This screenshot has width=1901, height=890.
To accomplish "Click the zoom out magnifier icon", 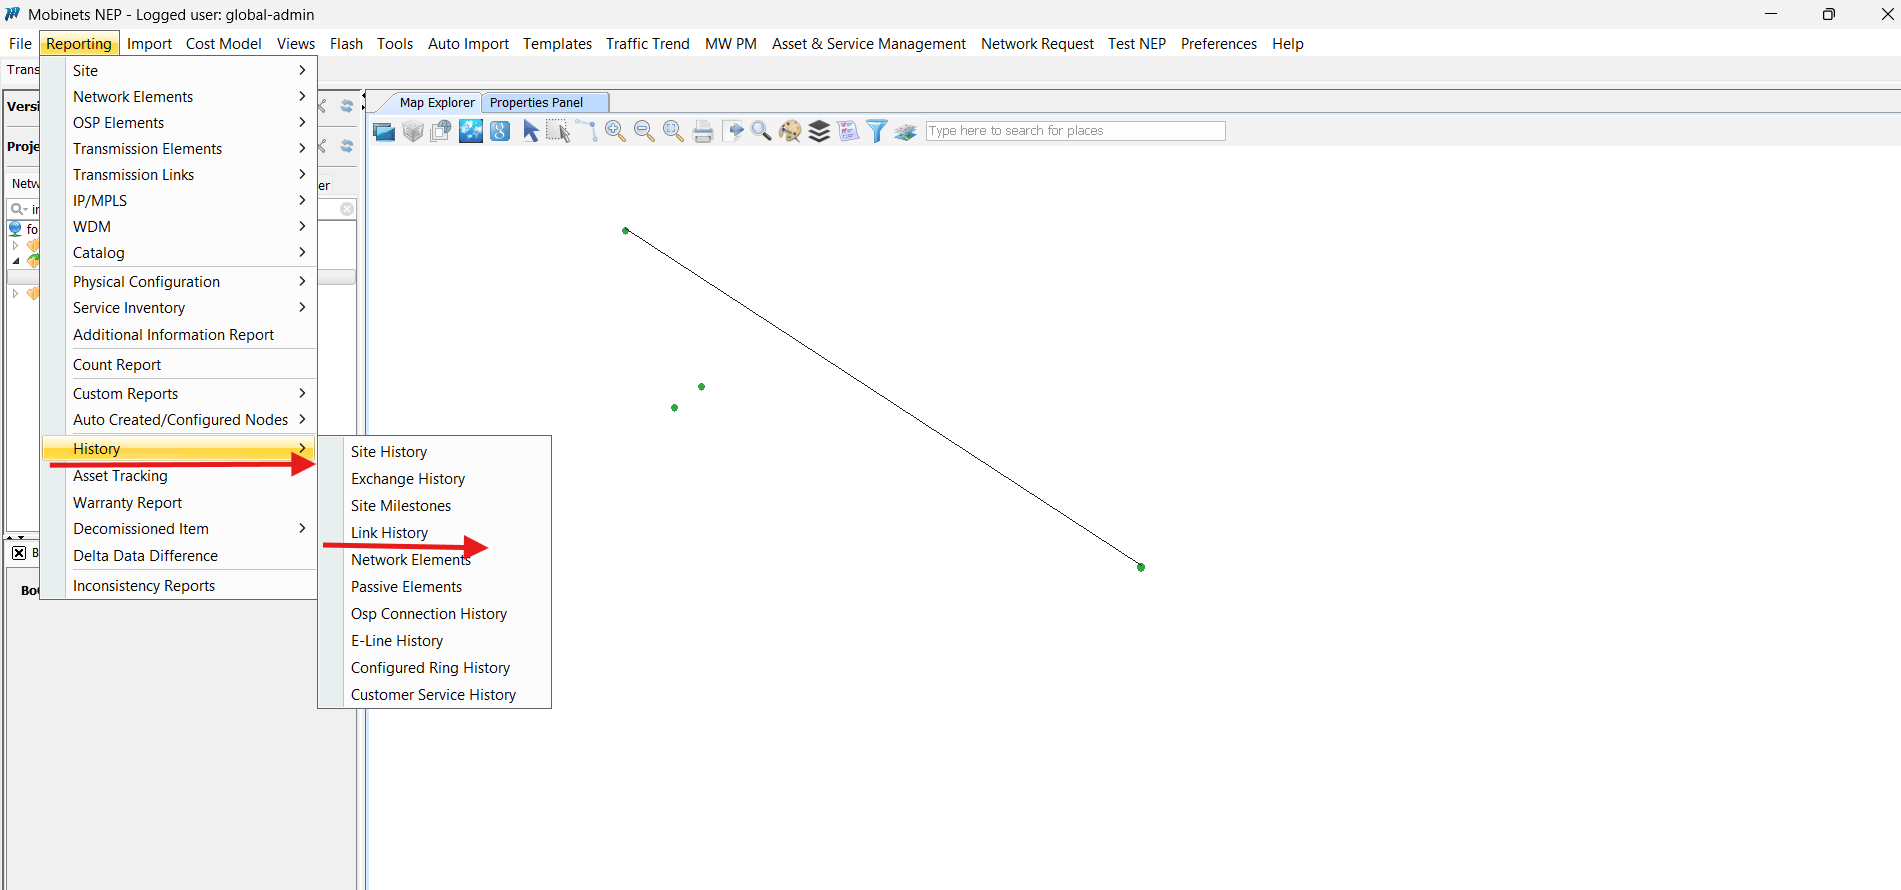I will tap(644, 131).
